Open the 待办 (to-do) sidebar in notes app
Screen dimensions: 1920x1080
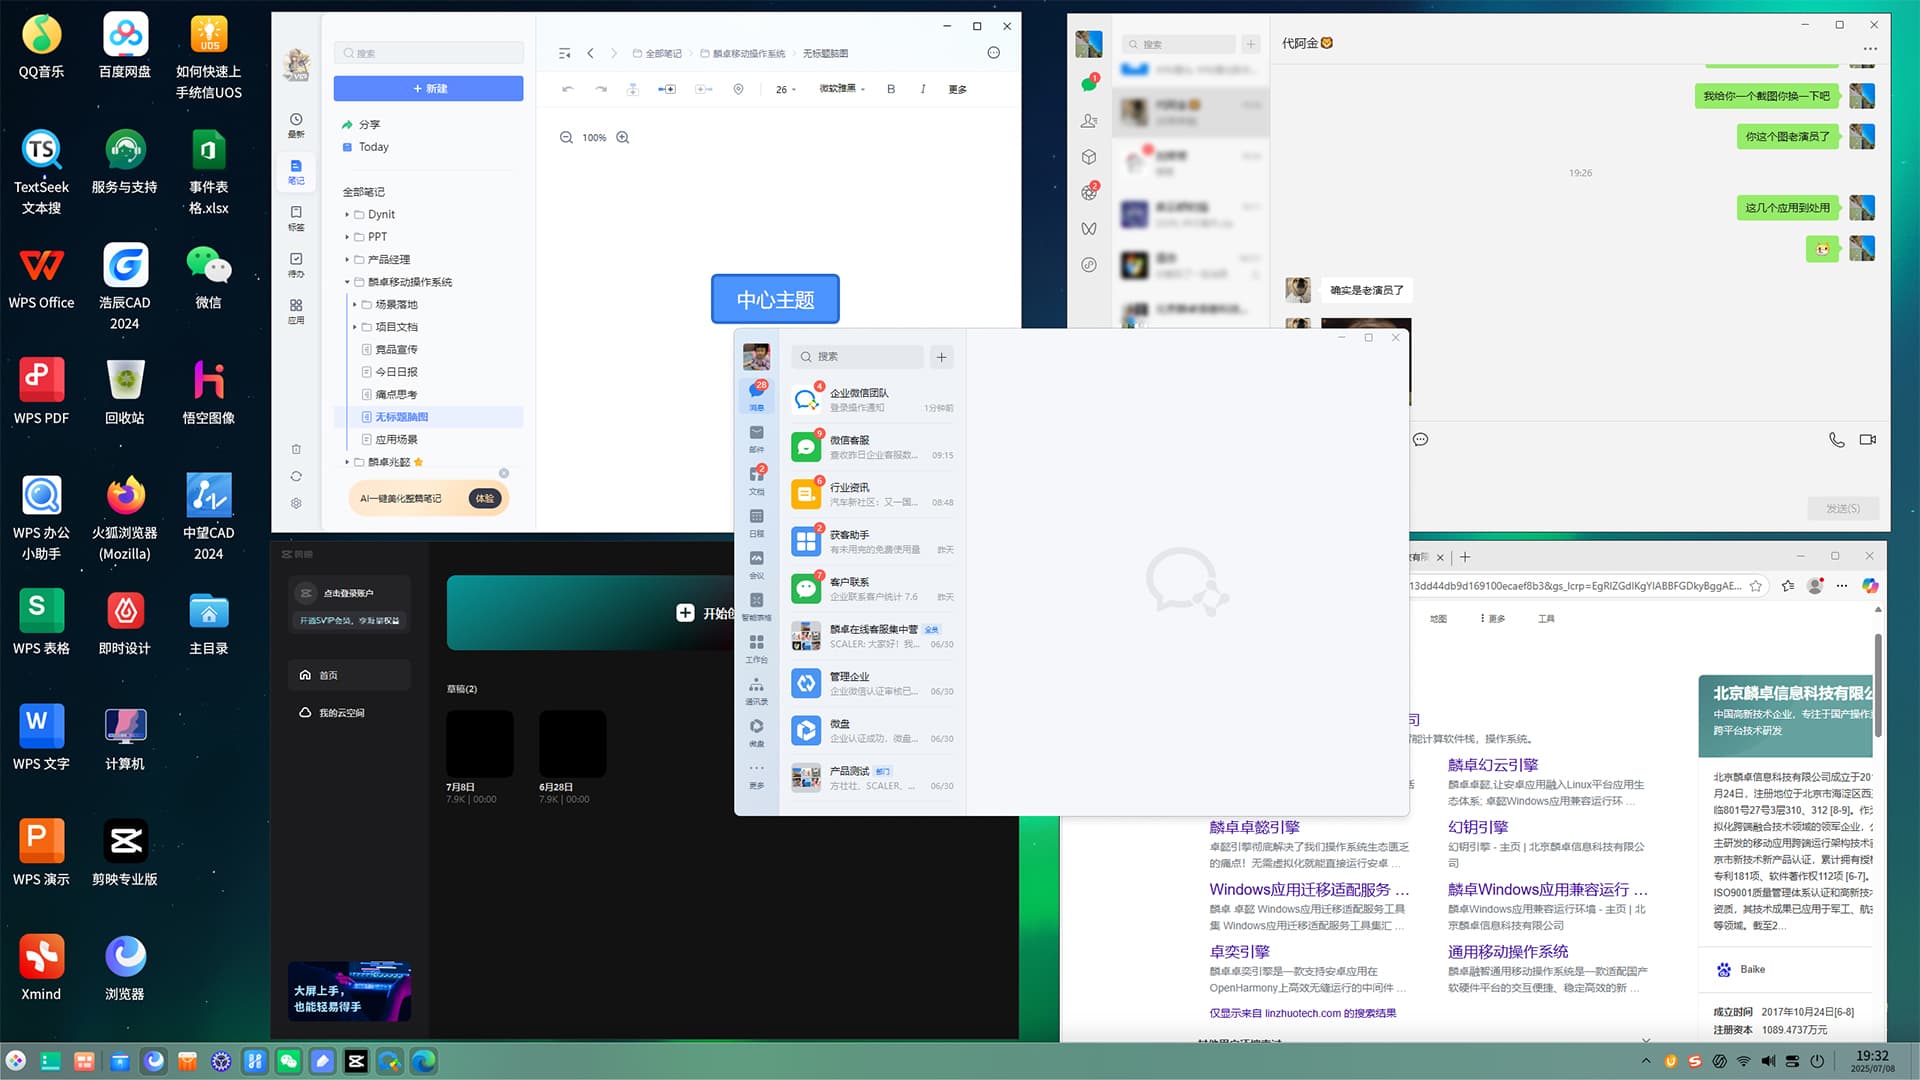(x=296, y=264)
